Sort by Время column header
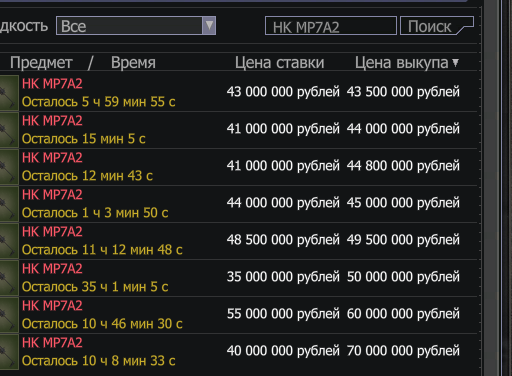 [133, 63]
